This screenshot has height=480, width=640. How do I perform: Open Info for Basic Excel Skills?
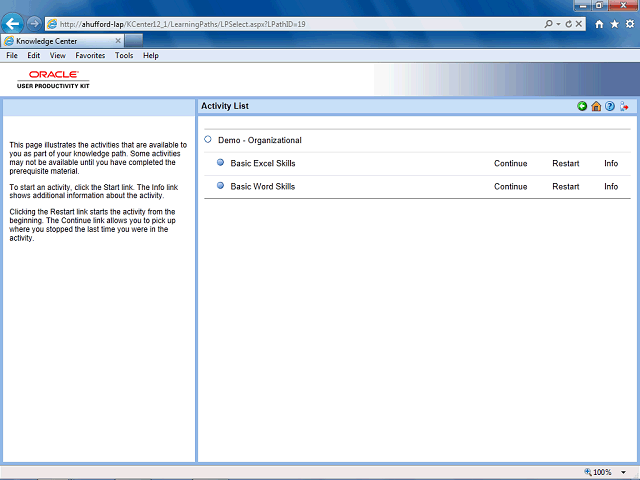(611, 163)
